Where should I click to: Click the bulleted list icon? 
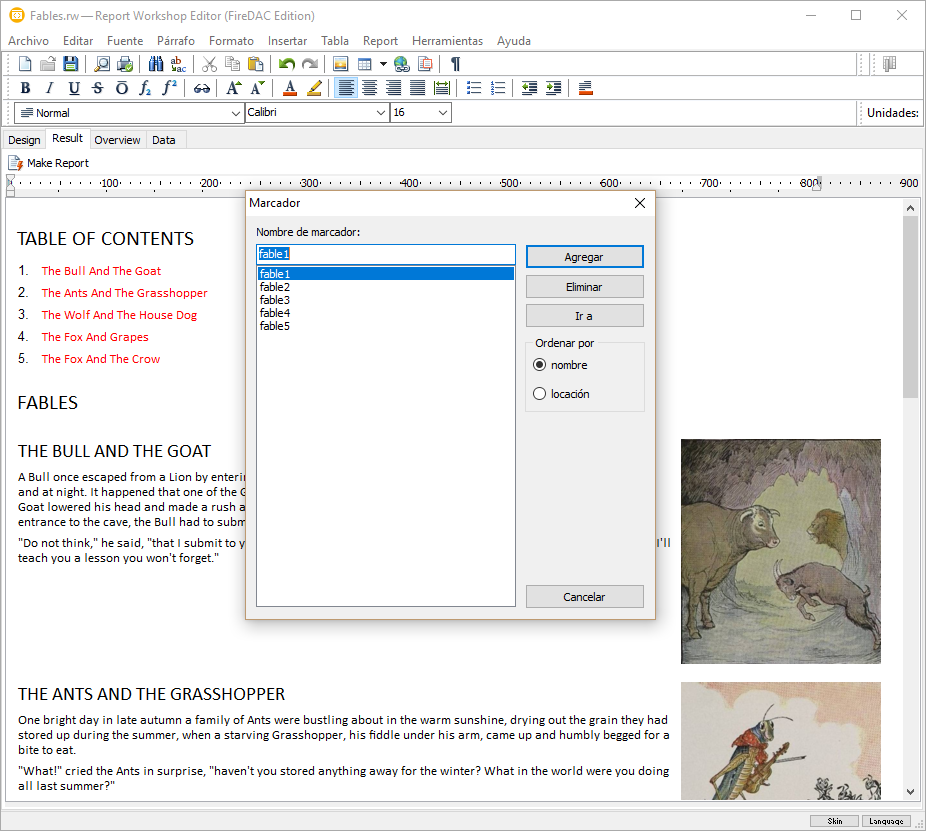tap(474, 88)
